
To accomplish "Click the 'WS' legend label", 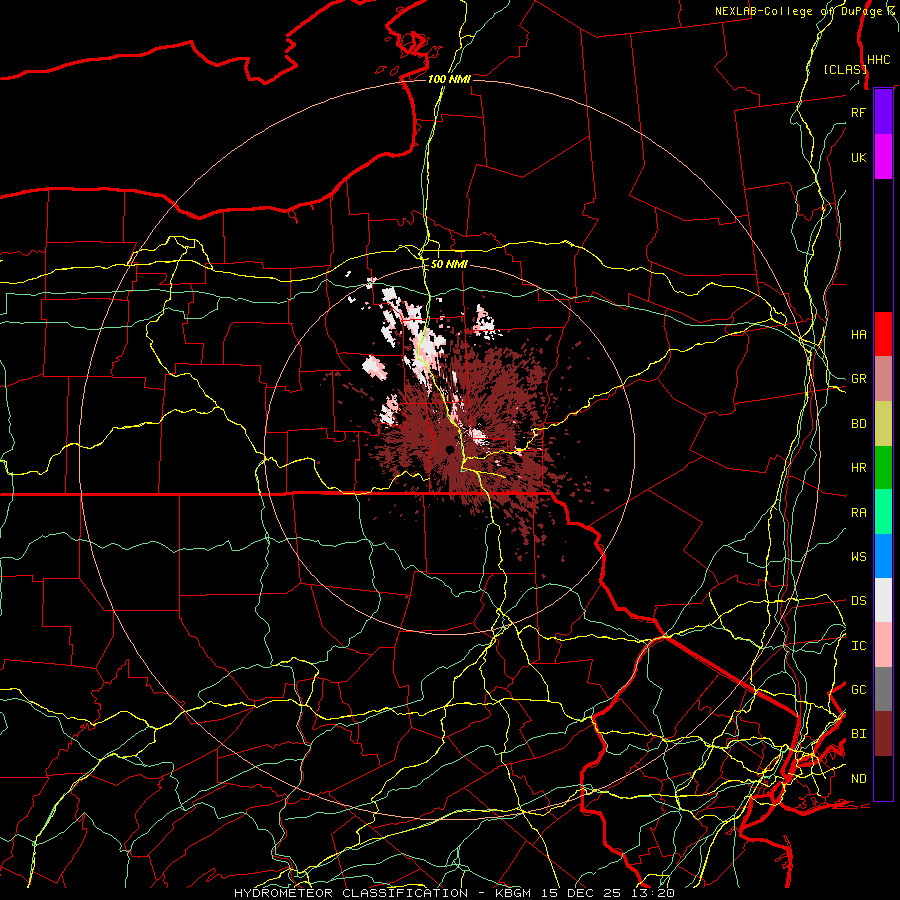I will tap(858, 557).
